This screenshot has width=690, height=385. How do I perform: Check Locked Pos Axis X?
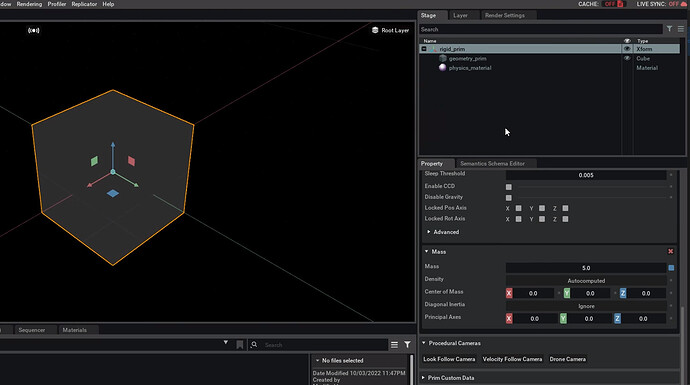click(x=518, y=208)
